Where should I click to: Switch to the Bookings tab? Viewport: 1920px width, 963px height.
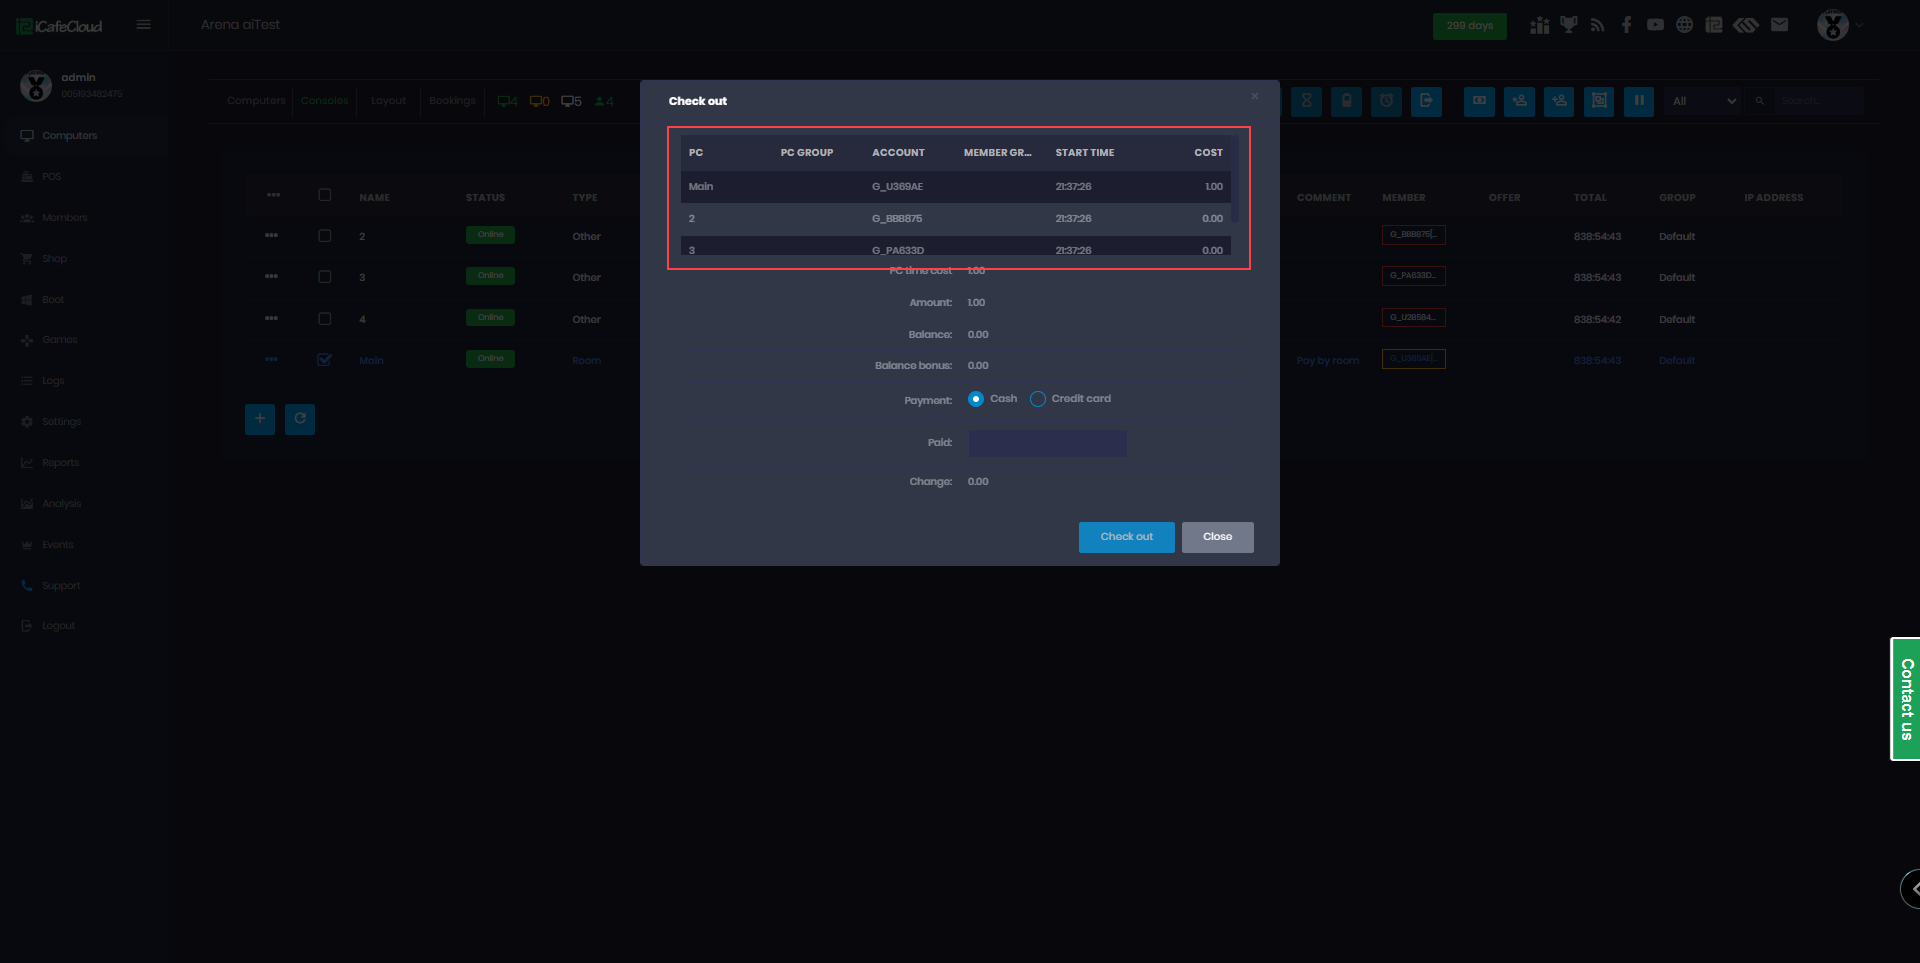[452, 101]
